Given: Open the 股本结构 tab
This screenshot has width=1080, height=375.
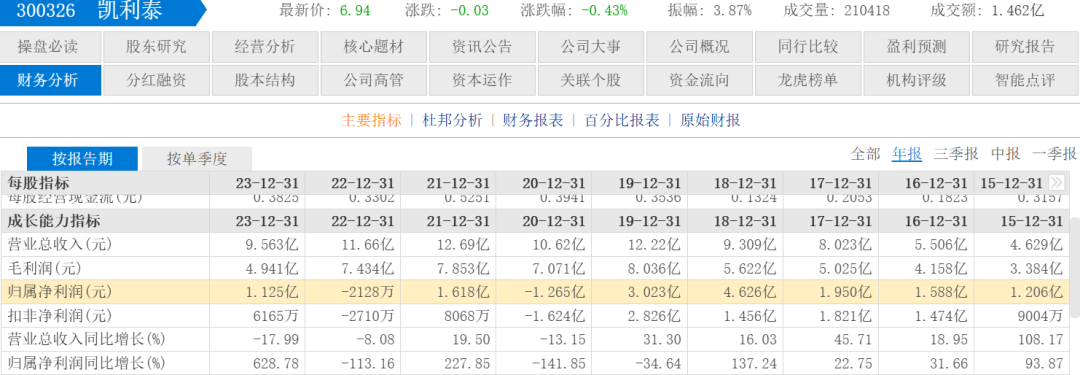Looking at the screenshot, I should tap(264, 80).
